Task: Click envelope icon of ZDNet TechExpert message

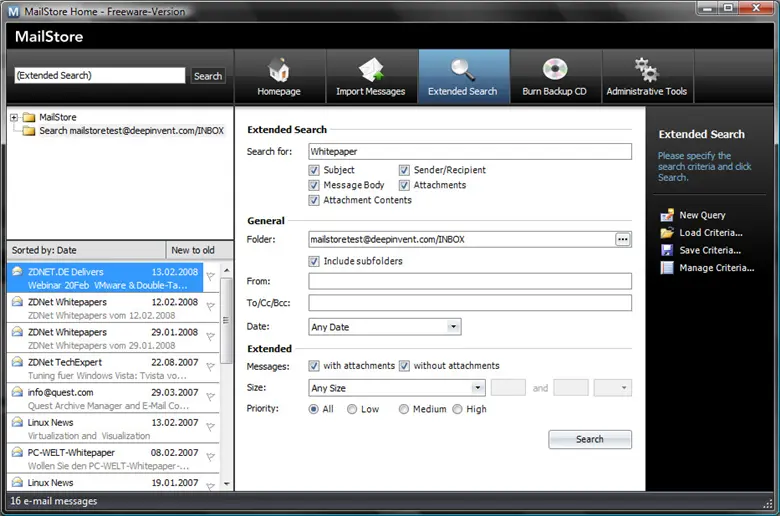Action: [x=17, y=362]
